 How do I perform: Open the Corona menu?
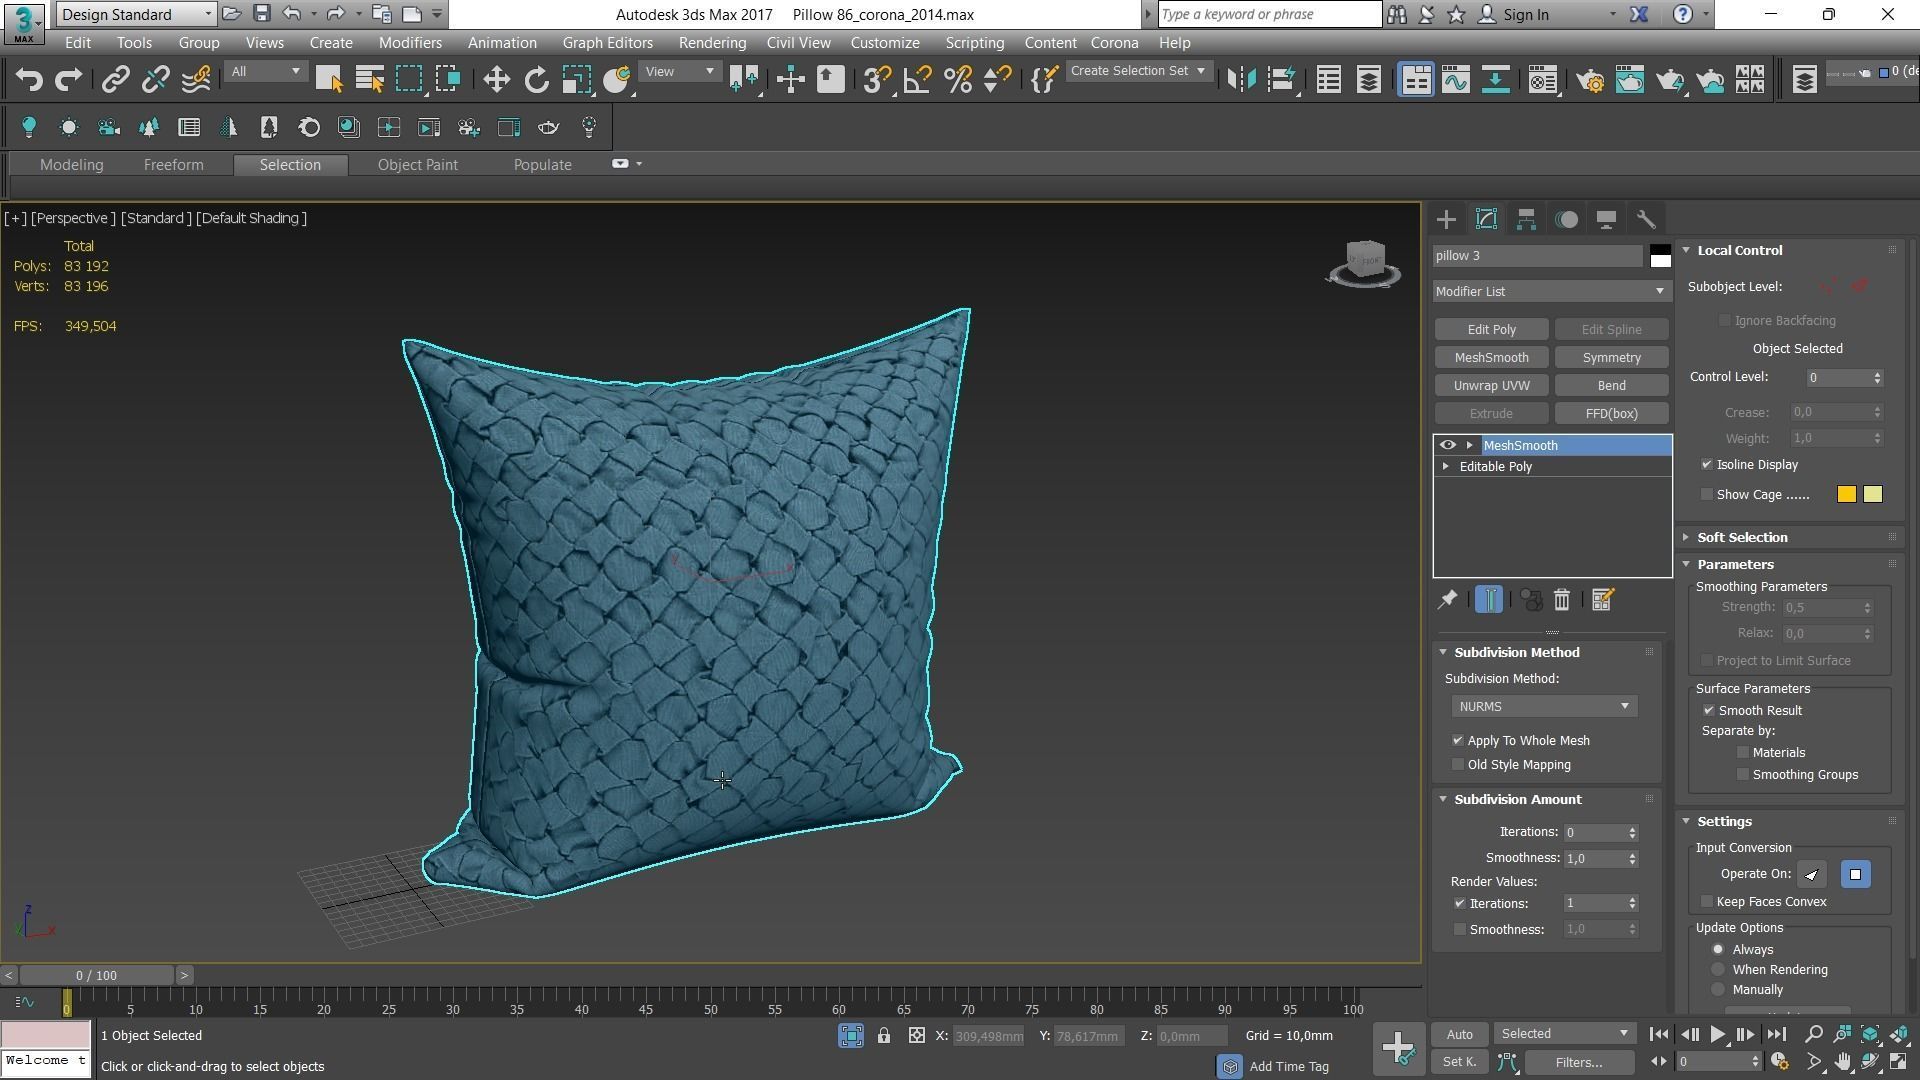click(1114, 43)
